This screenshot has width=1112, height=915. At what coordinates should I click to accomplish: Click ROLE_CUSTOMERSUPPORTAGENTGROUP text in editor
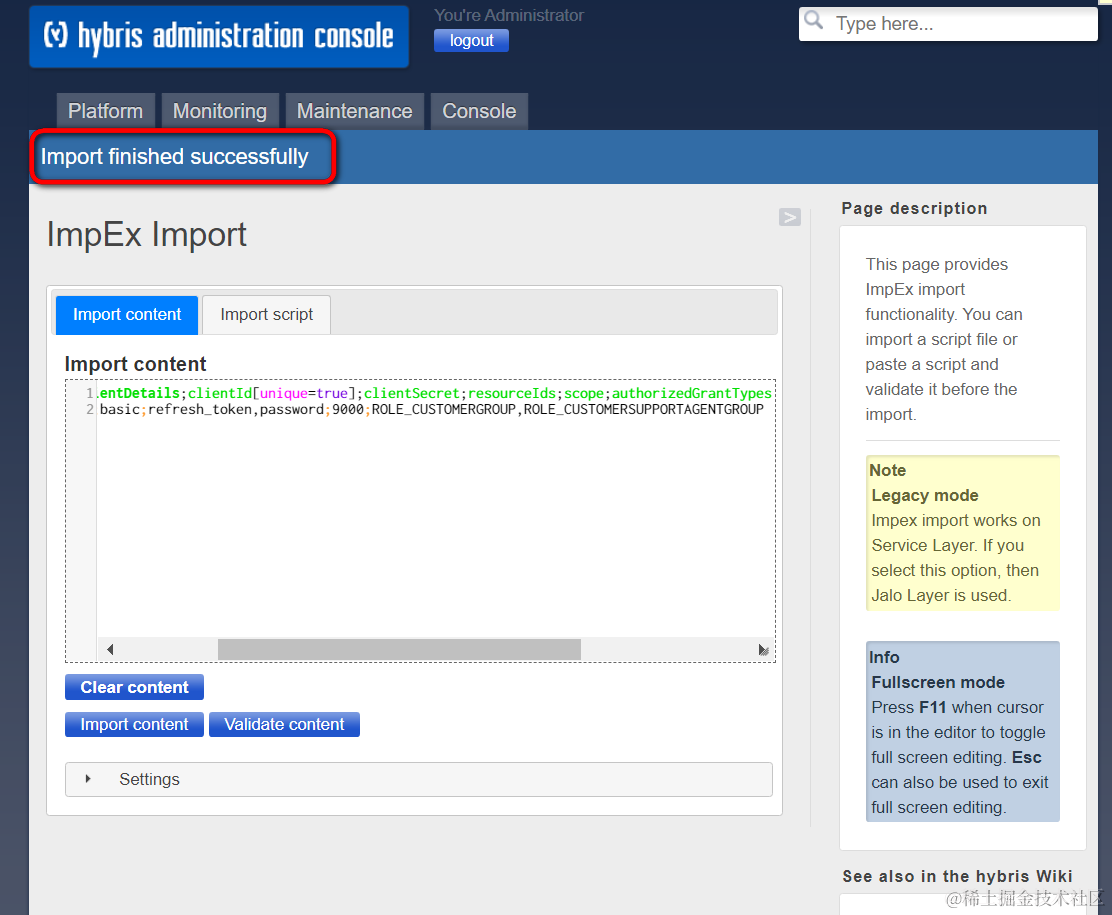pyautogui.click(x=643, y=409)
